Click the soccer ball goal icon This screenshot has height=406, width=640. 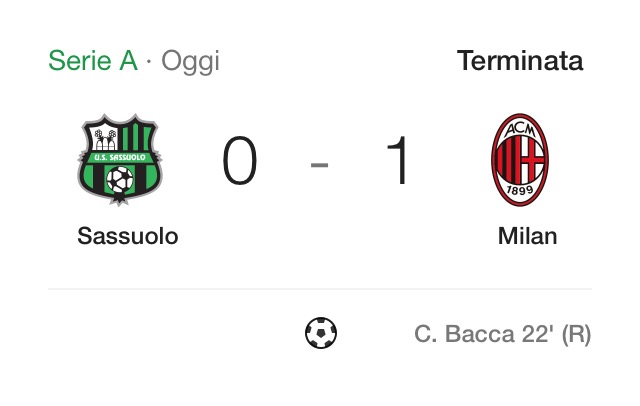click(321, 333)
